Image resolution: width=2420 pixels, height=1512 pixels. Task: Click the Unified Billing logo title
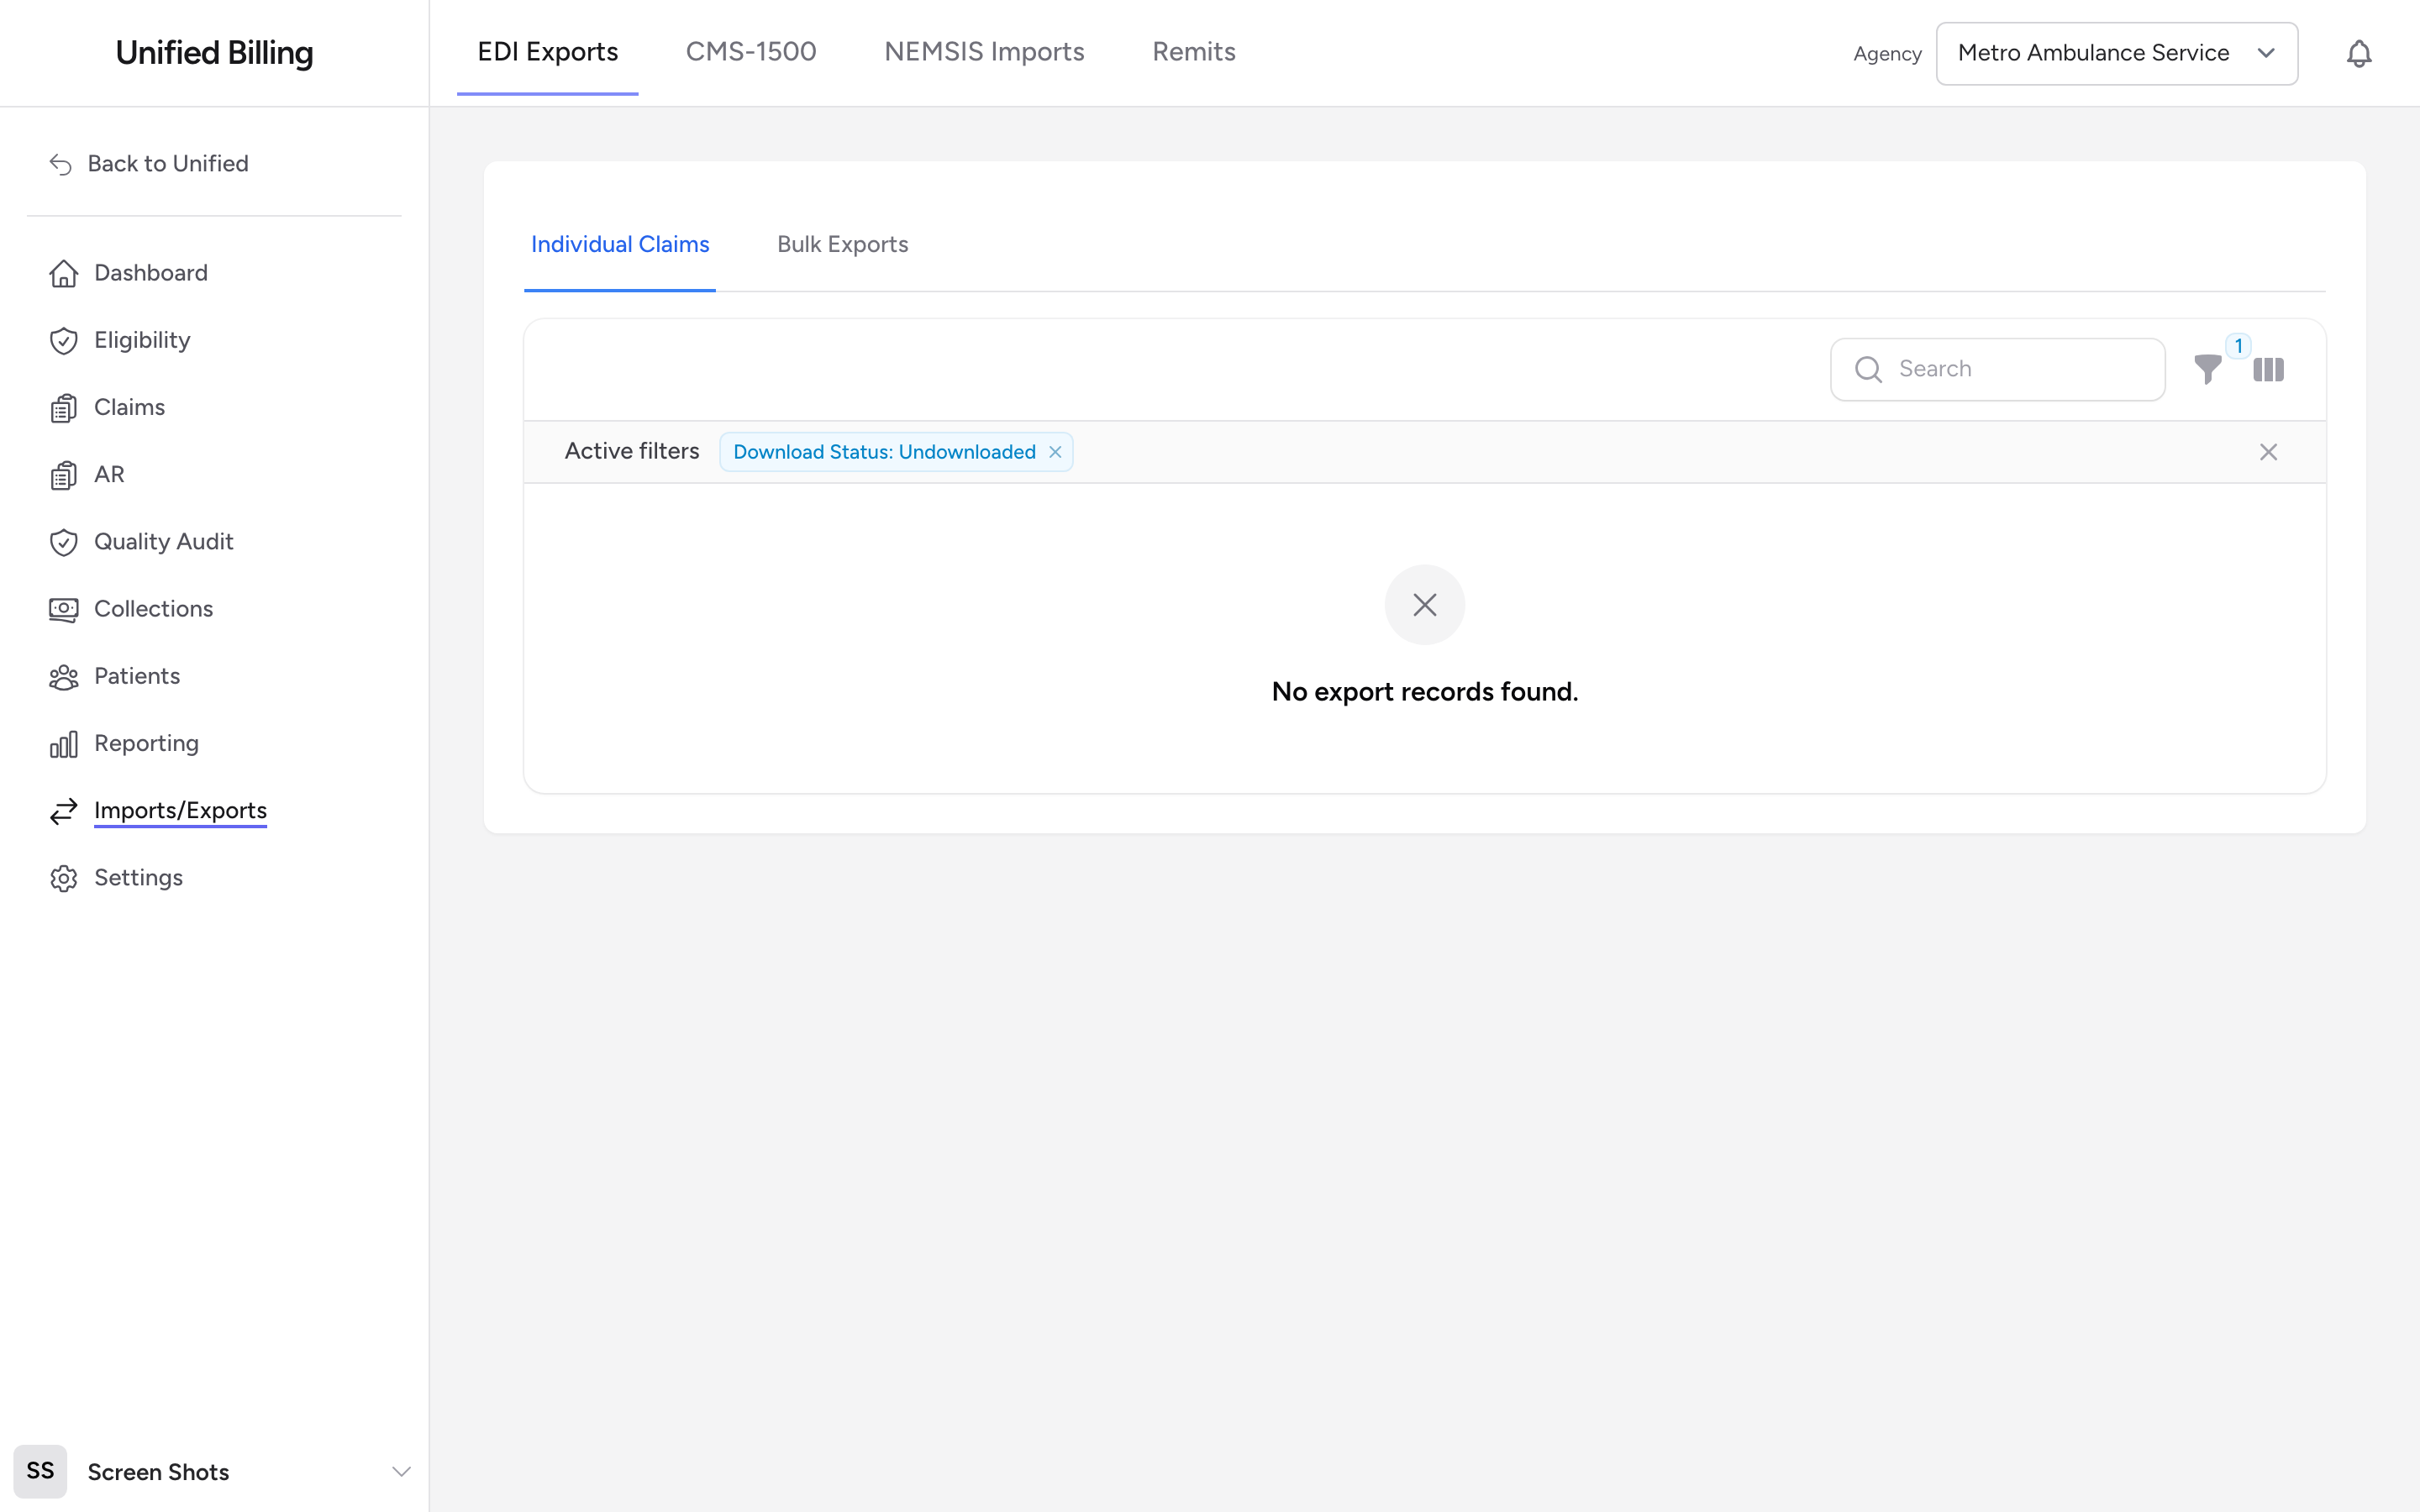click(x=214, y=53)
